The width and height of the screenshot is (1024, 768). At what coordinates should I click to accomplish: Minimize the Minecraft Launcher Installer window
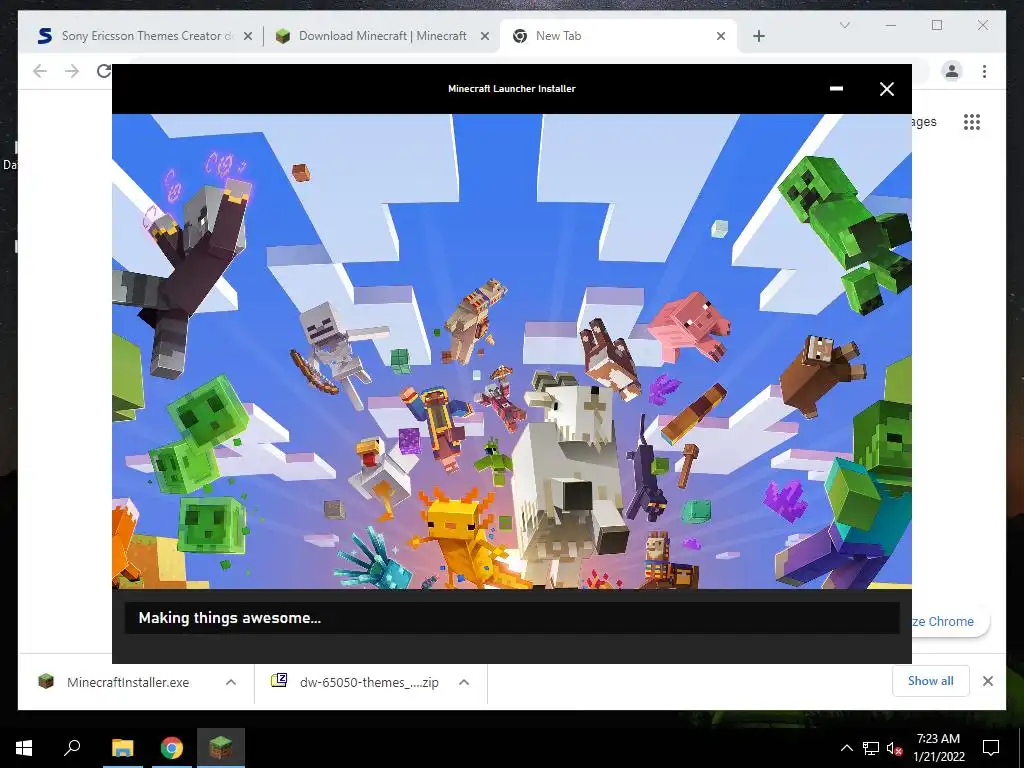pyautogui.click(x=836, y=89)
